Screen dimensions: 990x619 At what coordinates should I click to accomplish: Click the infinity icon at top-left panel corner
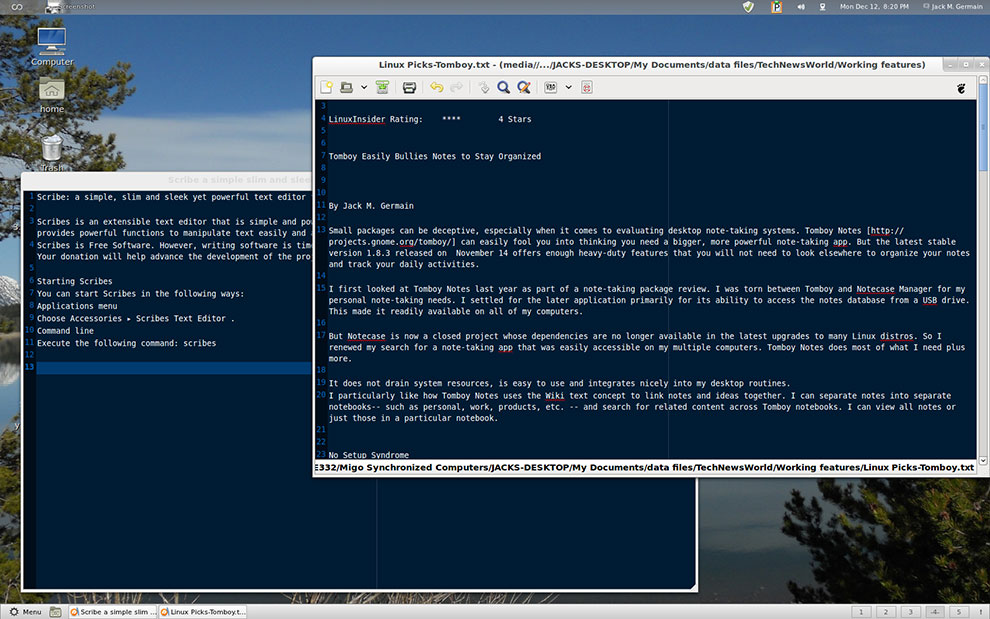16,7
